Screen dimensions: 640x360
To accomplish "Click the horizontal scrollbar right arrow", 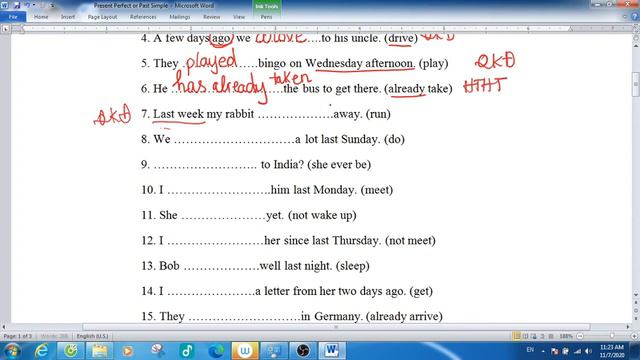I will coord(628,327).
